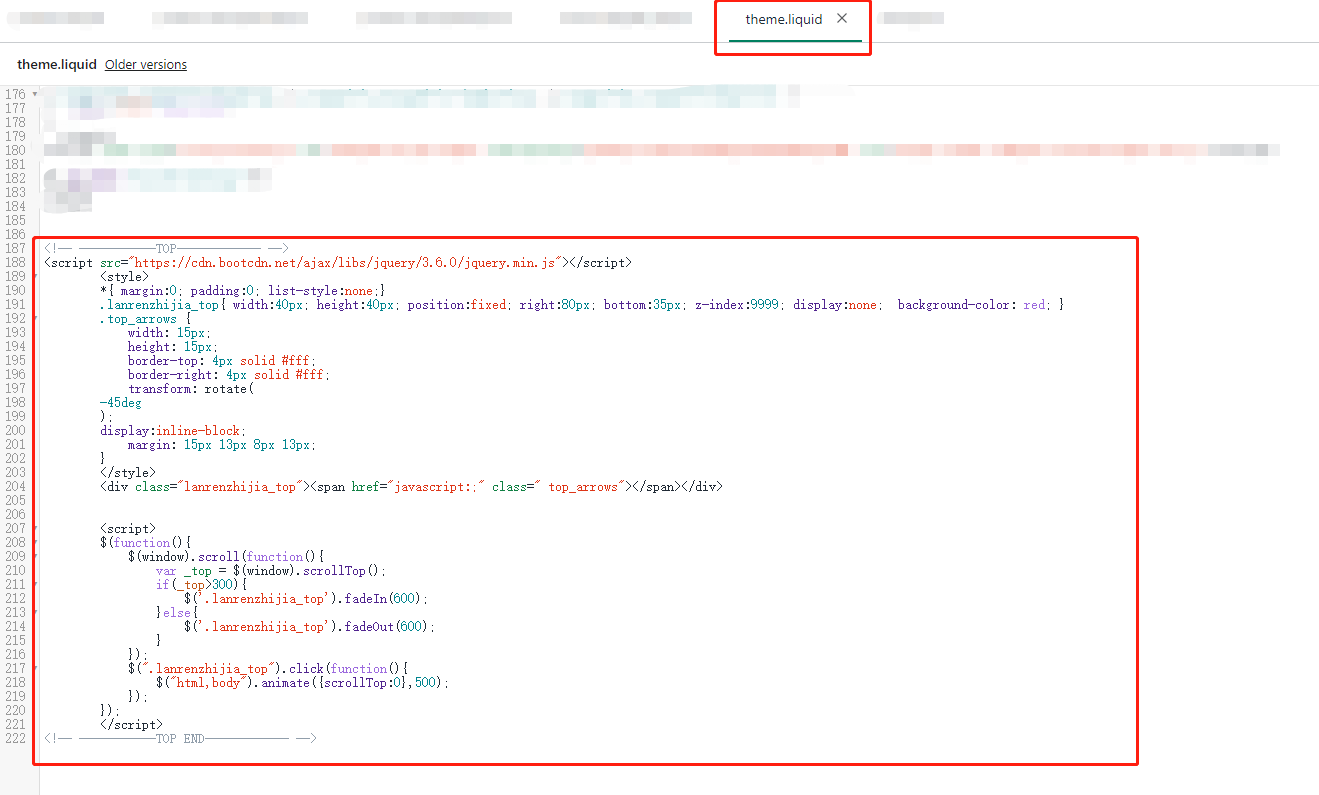Collapse the code fold at line 176
The height and width of the screenshot is (795, 1319).
coord(35,94)
